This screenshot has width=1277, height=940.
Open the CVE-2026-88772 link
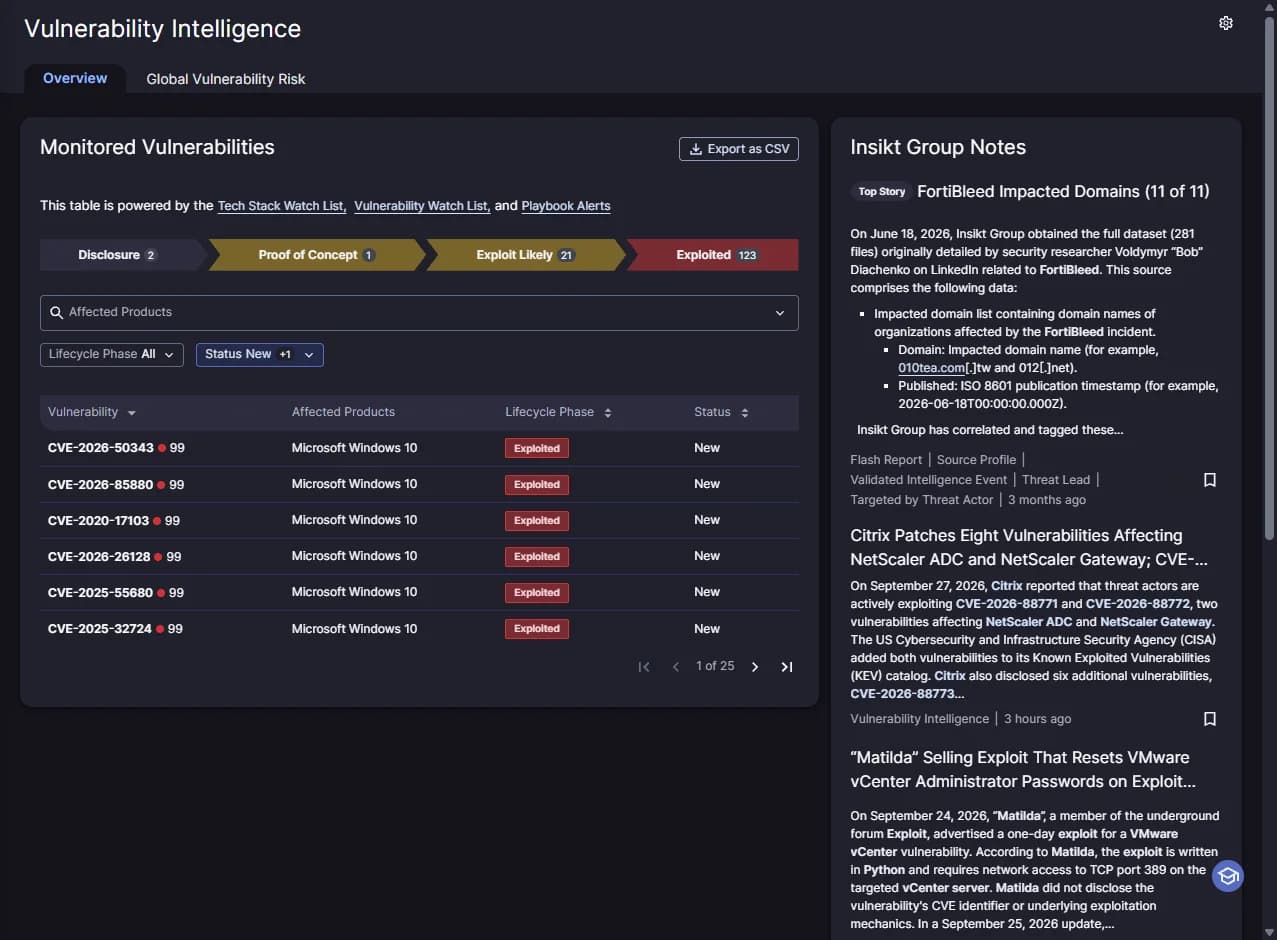click(1138, 604)
